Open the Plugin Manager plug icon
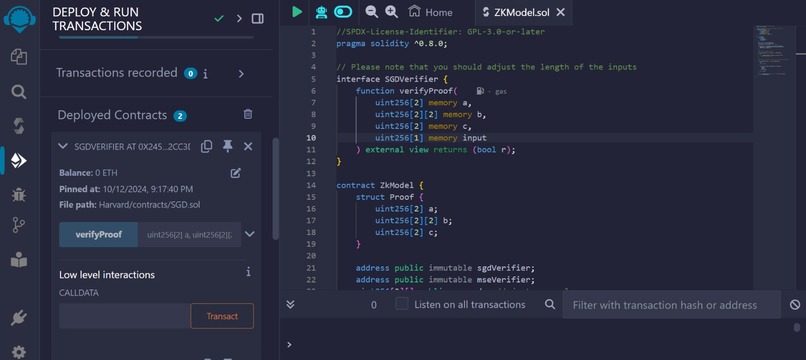This screenshot has height=360, width=806. point(19,318)
